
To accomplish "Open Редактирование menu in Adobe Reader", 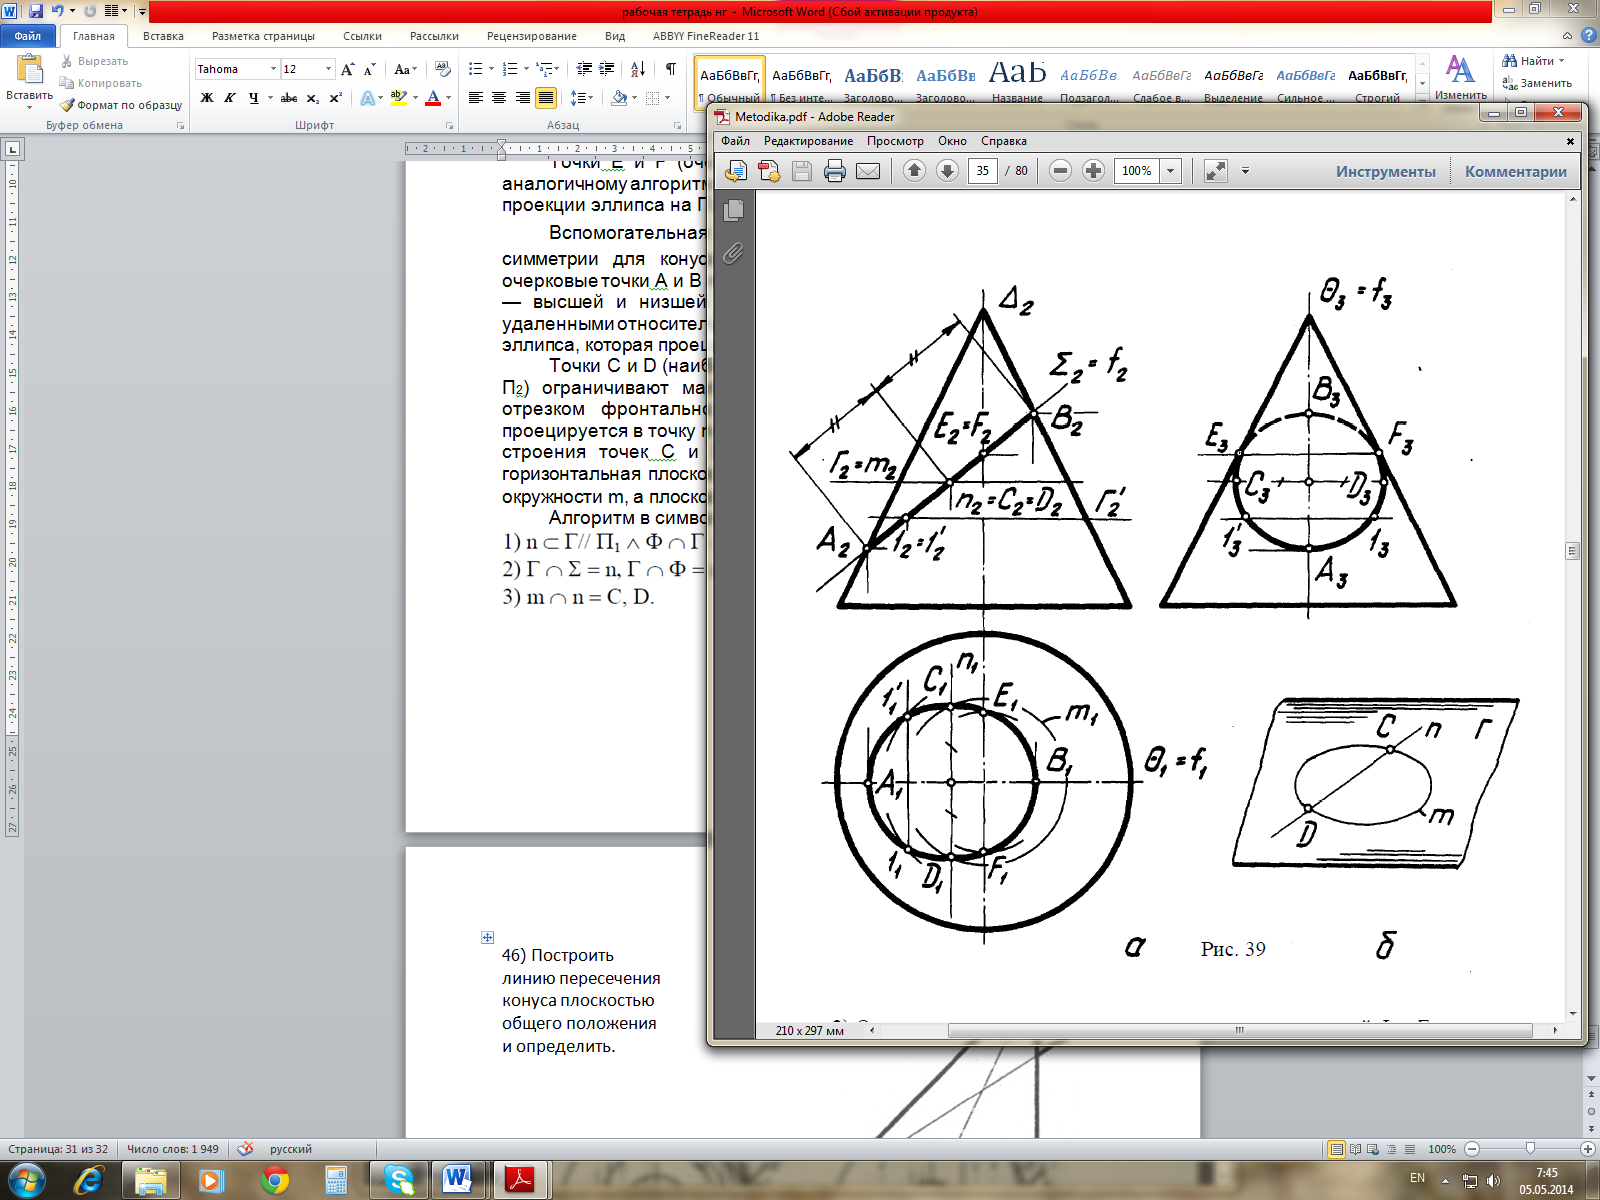I will coord(808,141).
